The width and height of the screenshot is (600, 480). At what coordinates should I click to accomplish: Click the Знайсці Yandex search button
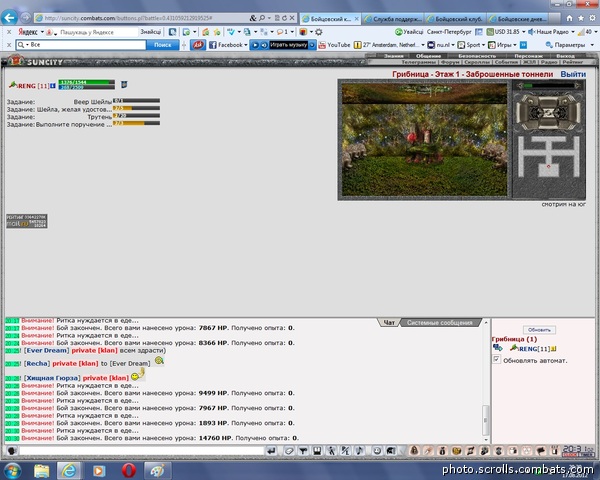[x=150, y=32]
